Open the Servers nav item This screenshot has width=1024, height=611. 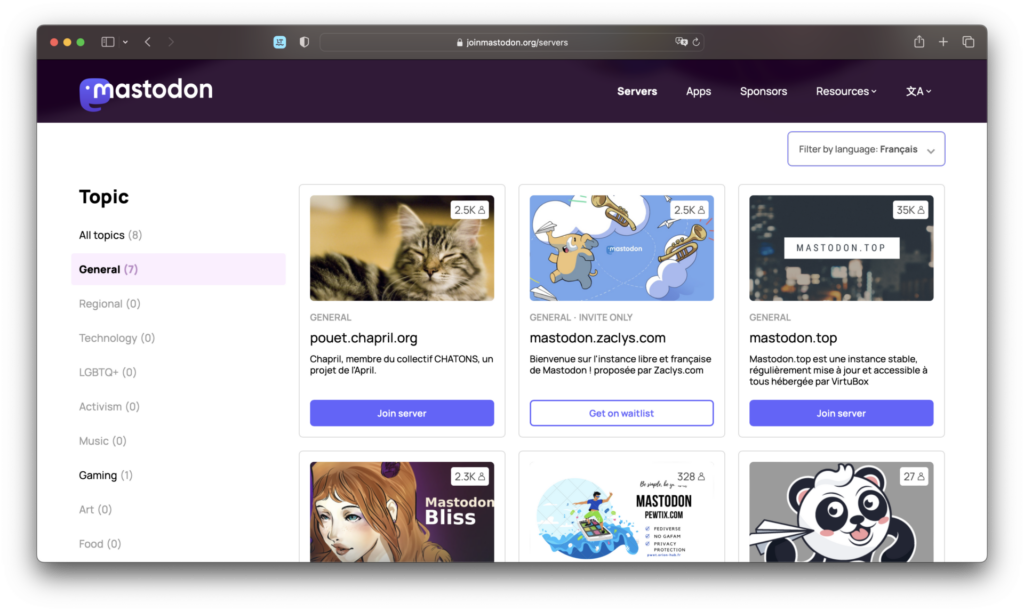[637, 91]
